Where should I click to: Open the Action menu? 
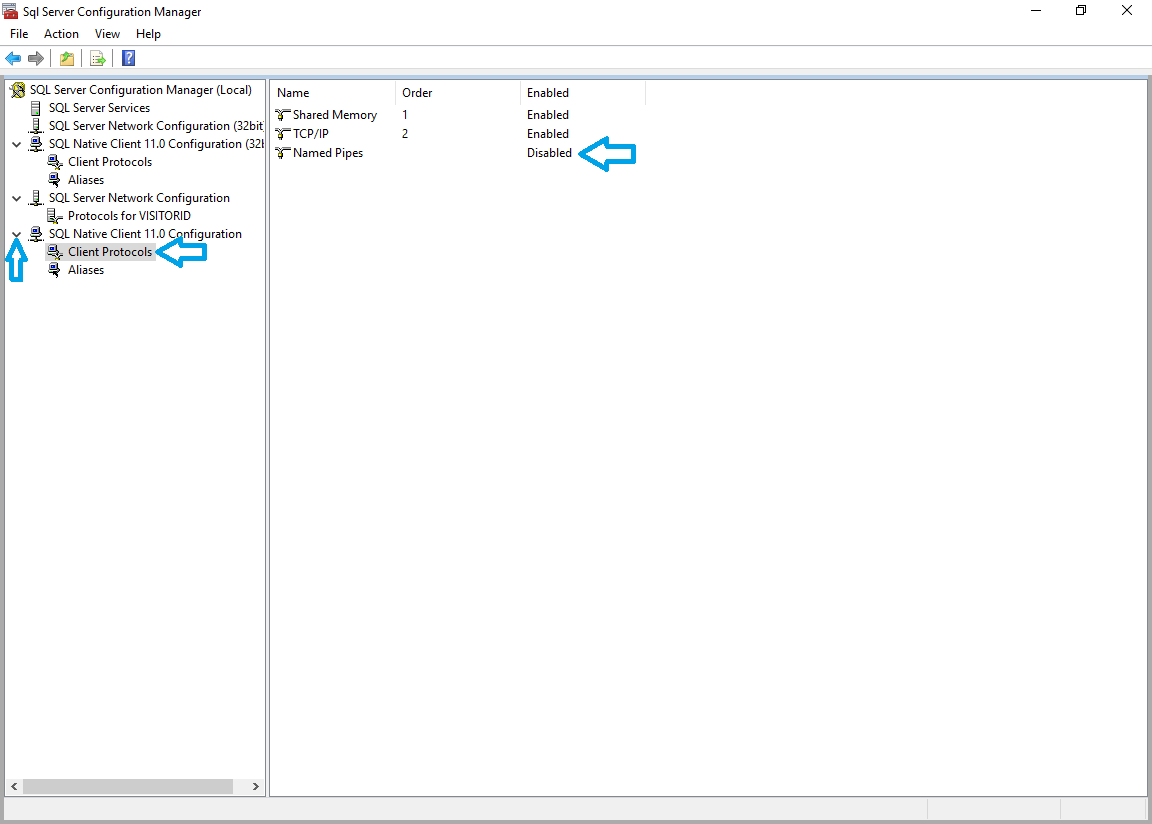pyautogui.click(x=61, y=34)
